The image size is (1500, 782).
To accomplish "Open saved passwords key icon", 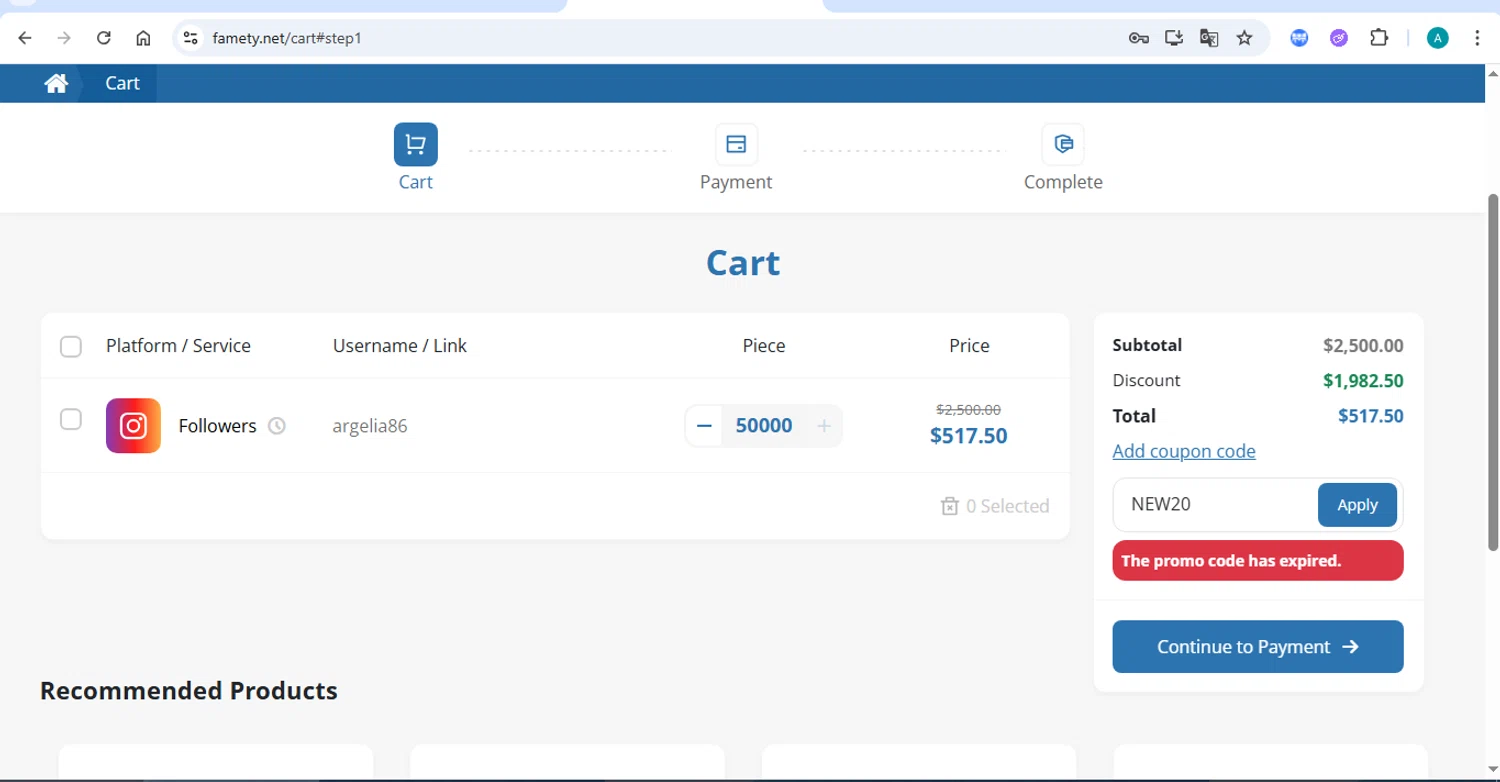I will pos(1138,38).
